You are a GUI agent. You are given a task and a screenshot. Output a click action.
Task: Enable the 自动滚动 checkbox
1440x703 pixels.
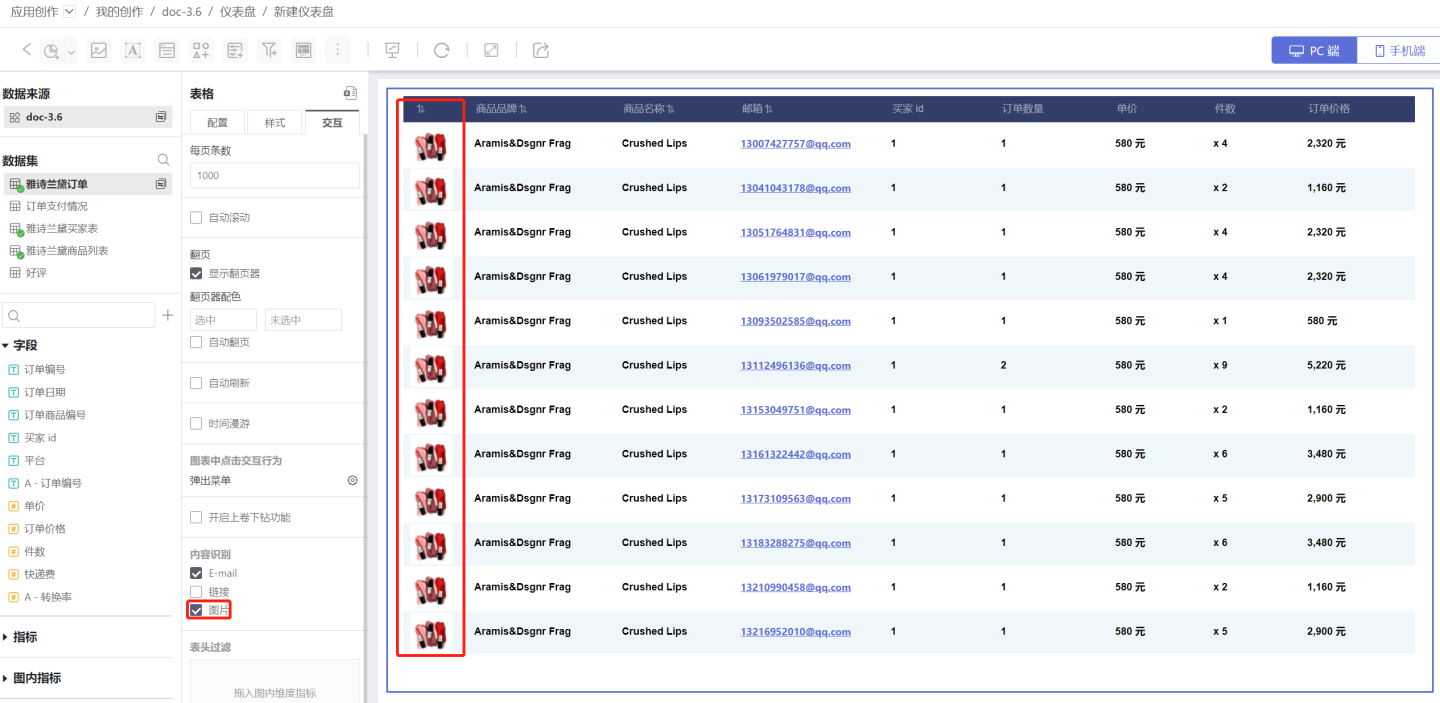point(196,218)
